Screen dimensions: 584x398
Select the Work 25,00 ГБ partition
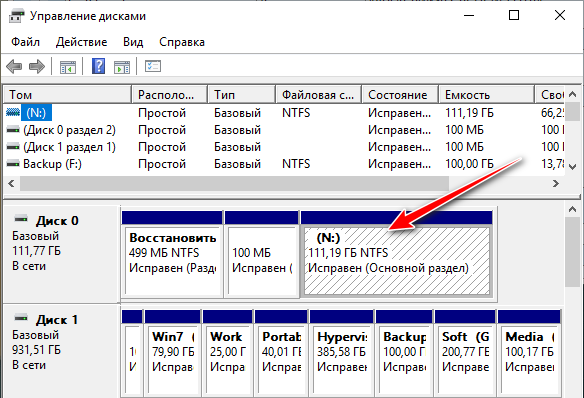tap(228, 353)
